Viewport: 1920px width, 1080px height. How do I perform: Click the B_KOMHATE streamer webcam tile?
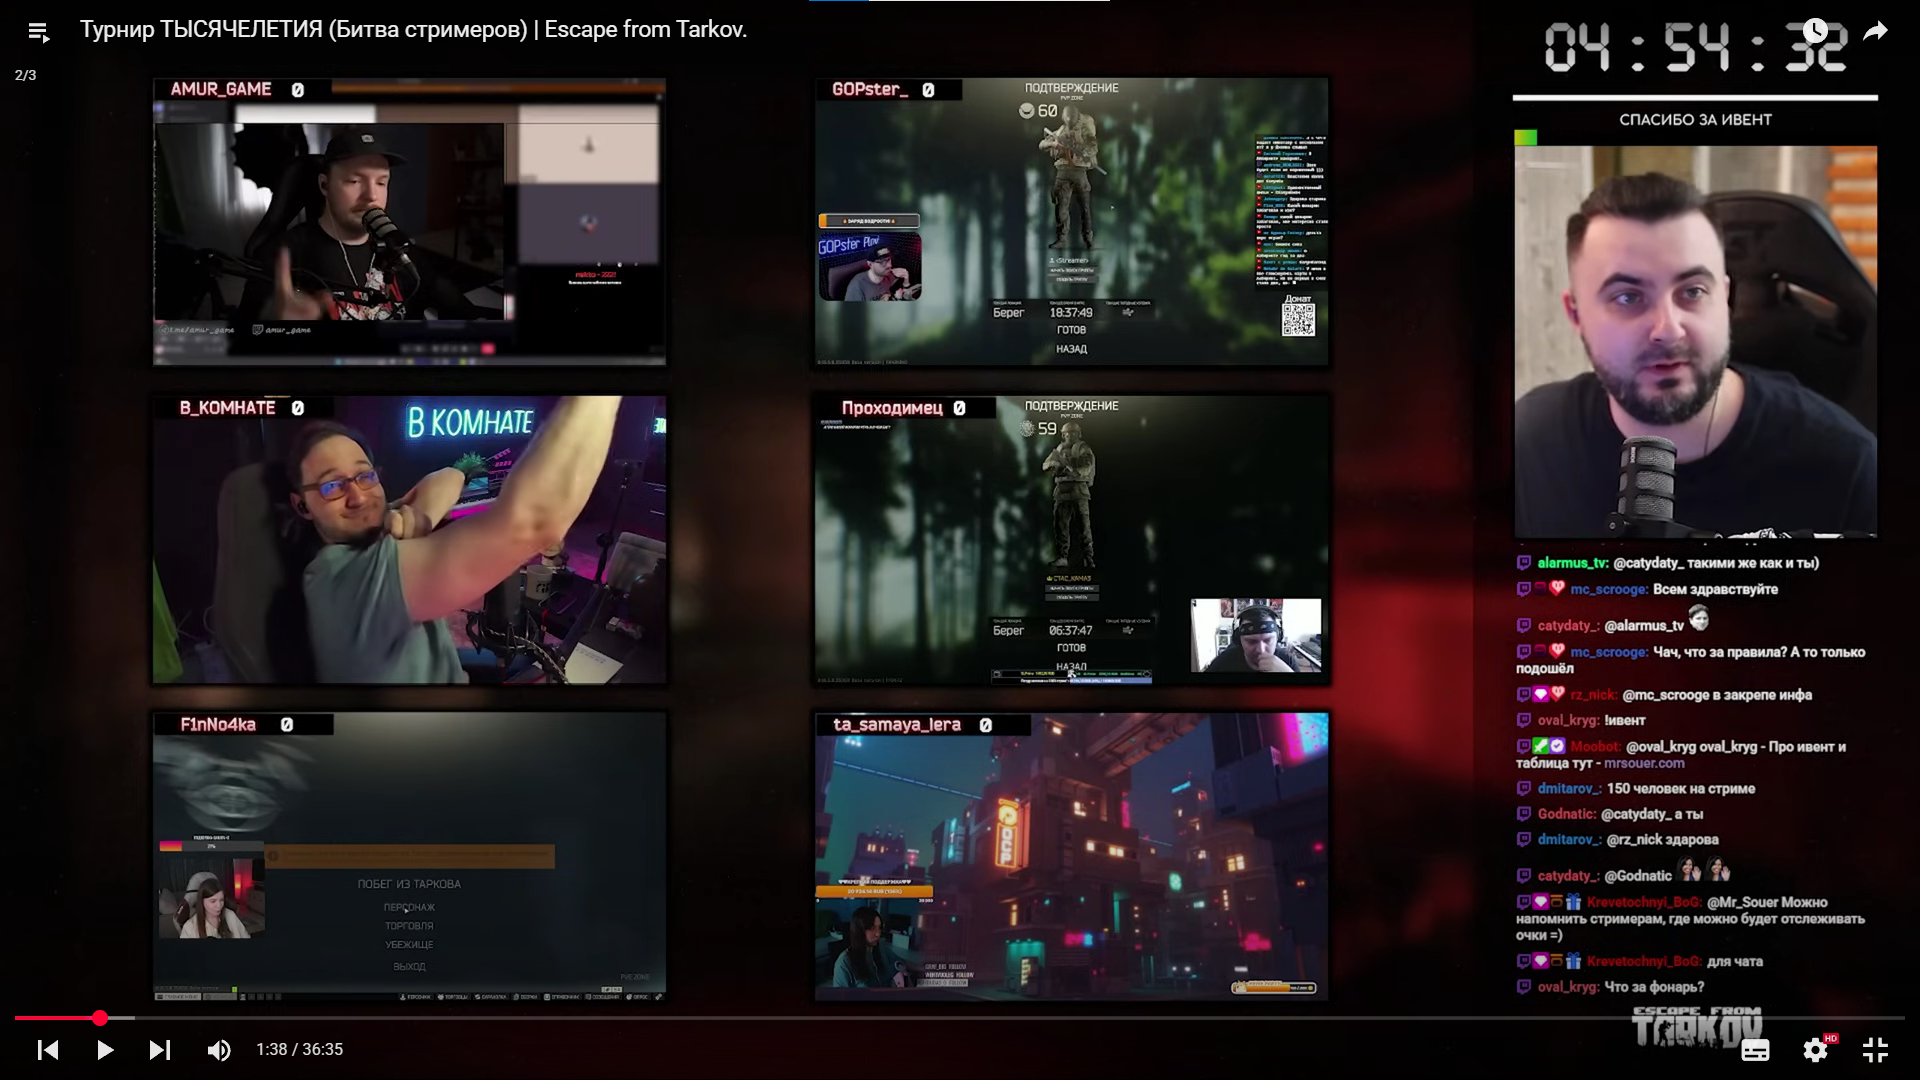click(x=409, y=540)
